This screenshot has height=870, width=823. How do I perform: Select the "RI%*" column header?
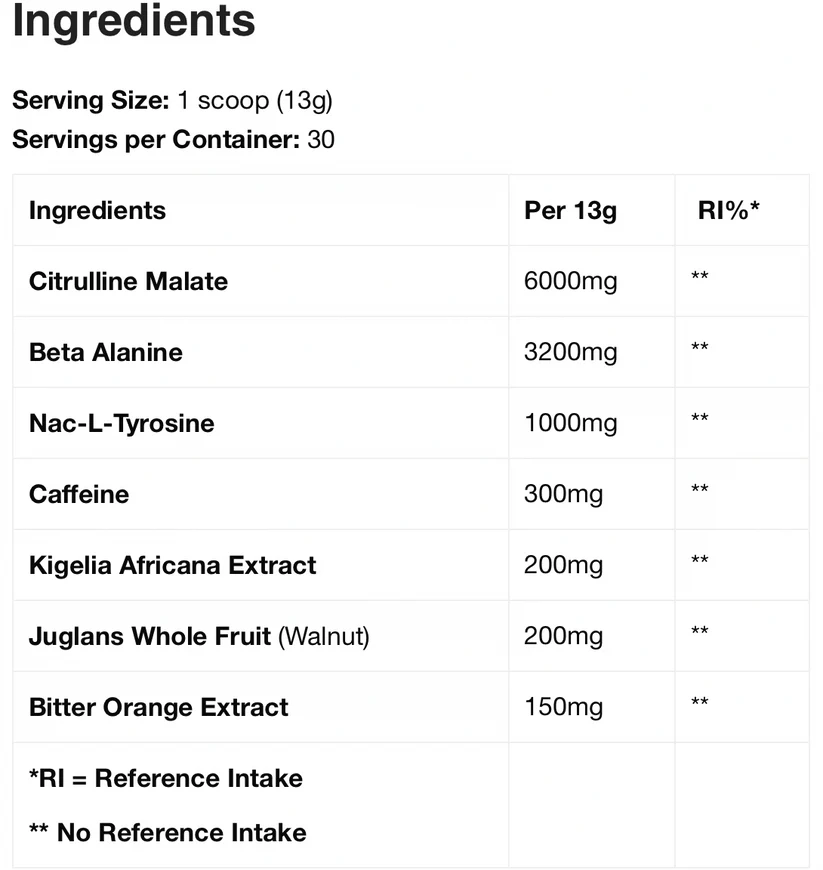729,210
